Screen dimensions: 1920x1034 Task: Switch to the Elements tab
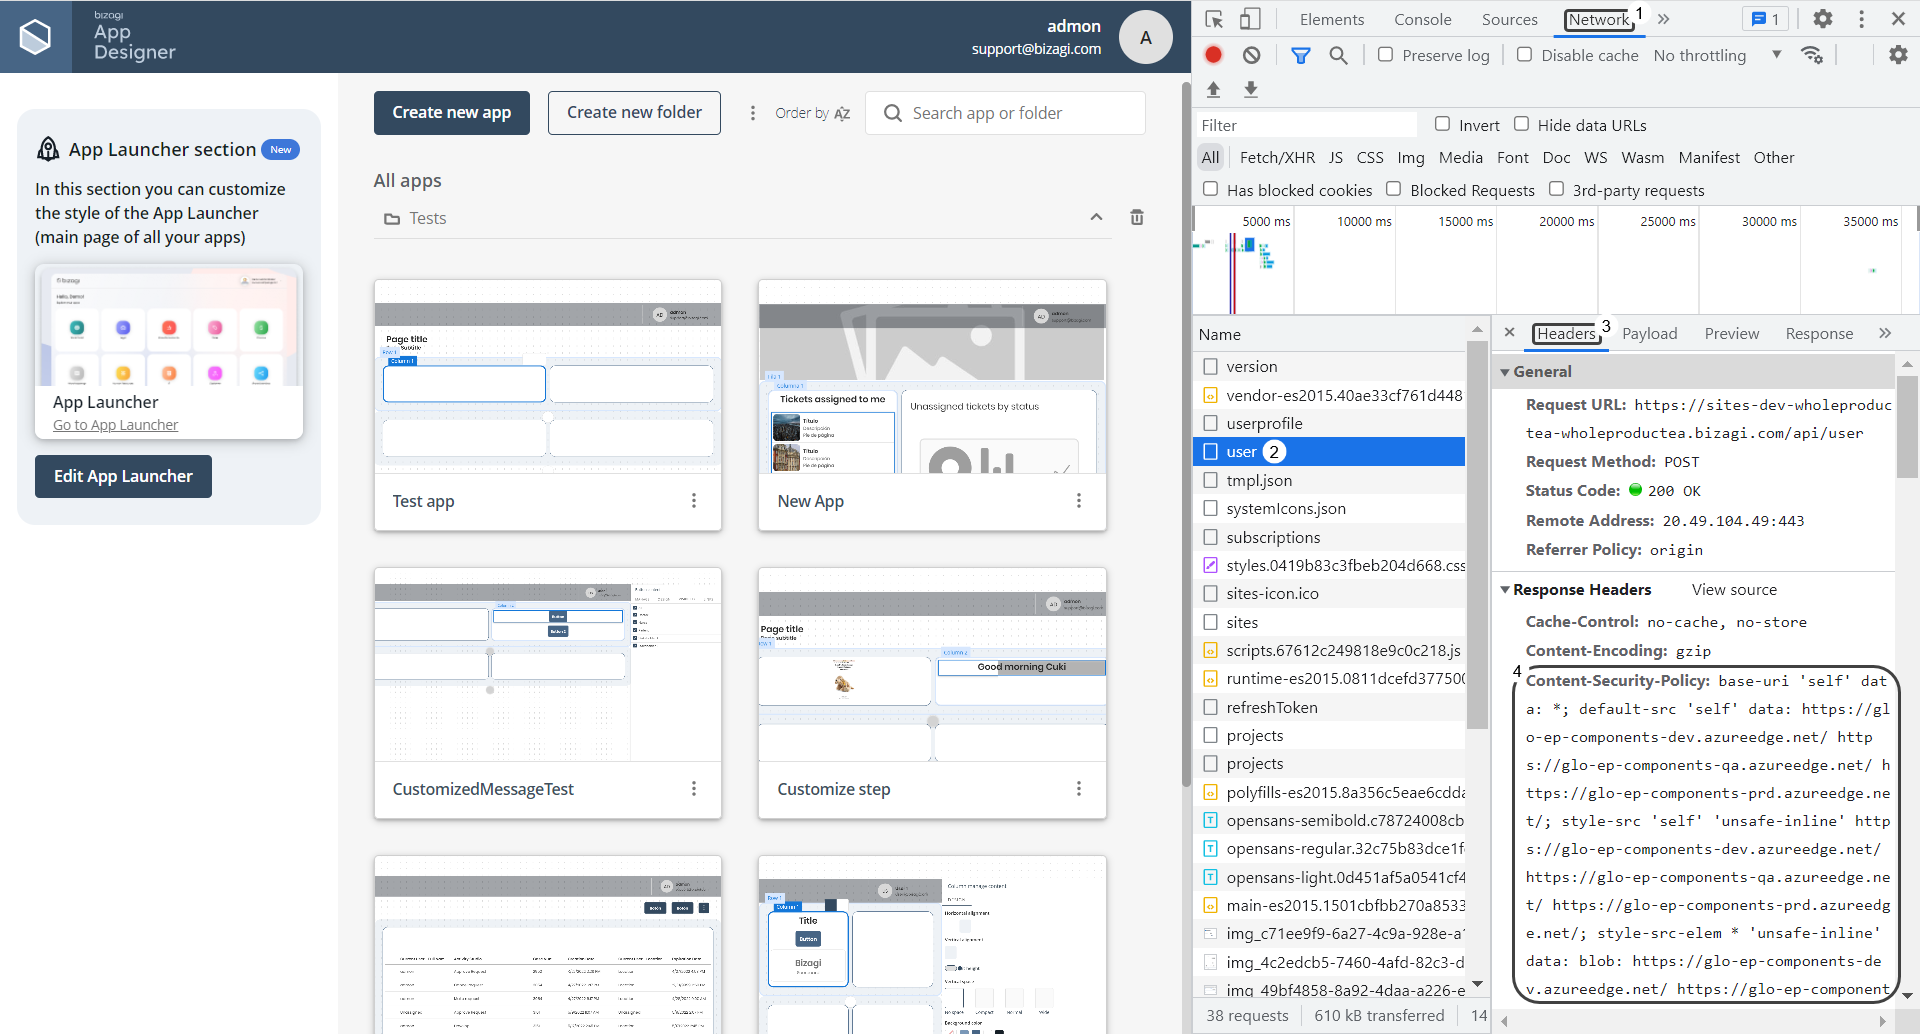click(1331, 19)
